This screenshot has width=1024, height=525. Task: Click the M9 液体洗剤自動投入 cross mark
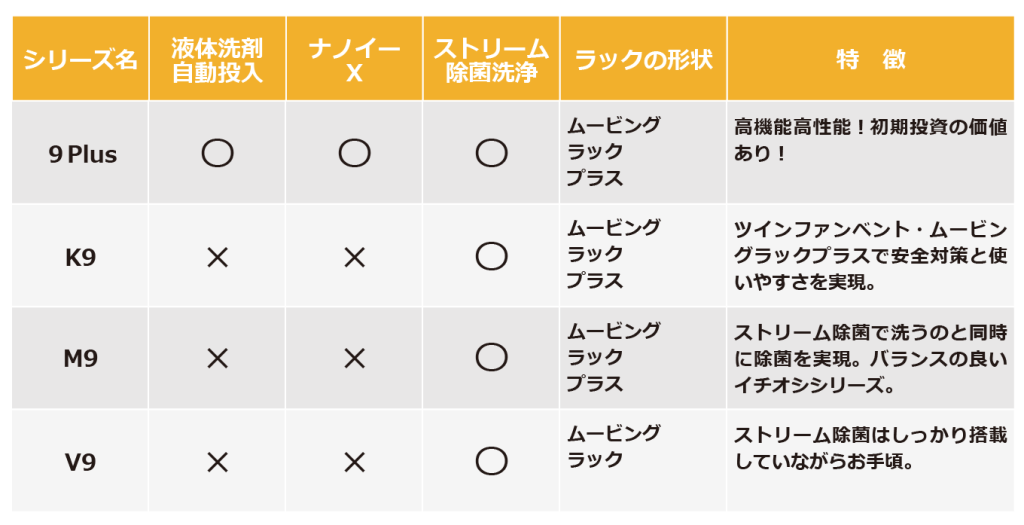(x=217, y=358)
